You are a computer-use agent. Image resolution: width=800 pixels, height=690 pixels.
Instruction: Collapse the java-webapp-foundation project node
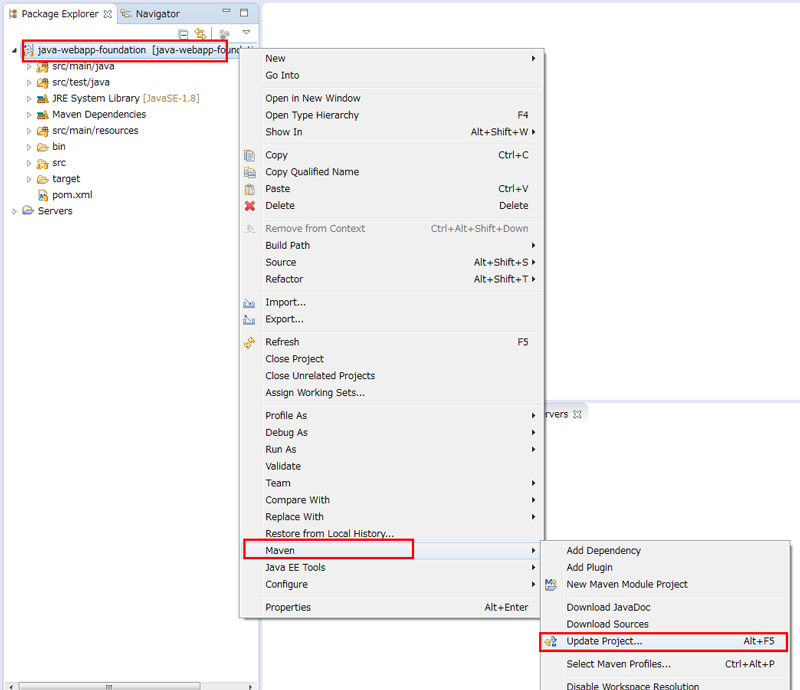click(14, 50)
